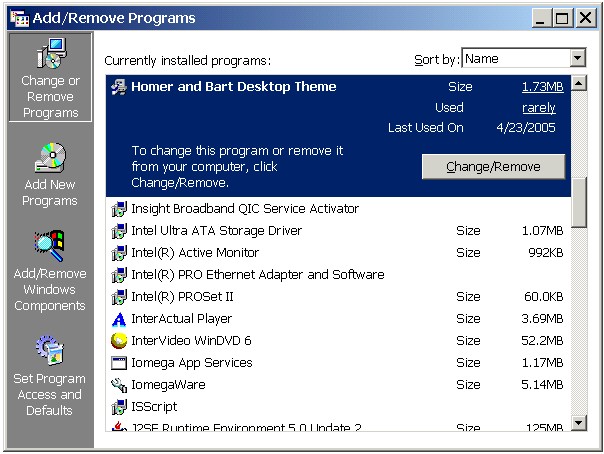
Task: Click the 1.17MB size value
Action: click(x=542, y=363)
